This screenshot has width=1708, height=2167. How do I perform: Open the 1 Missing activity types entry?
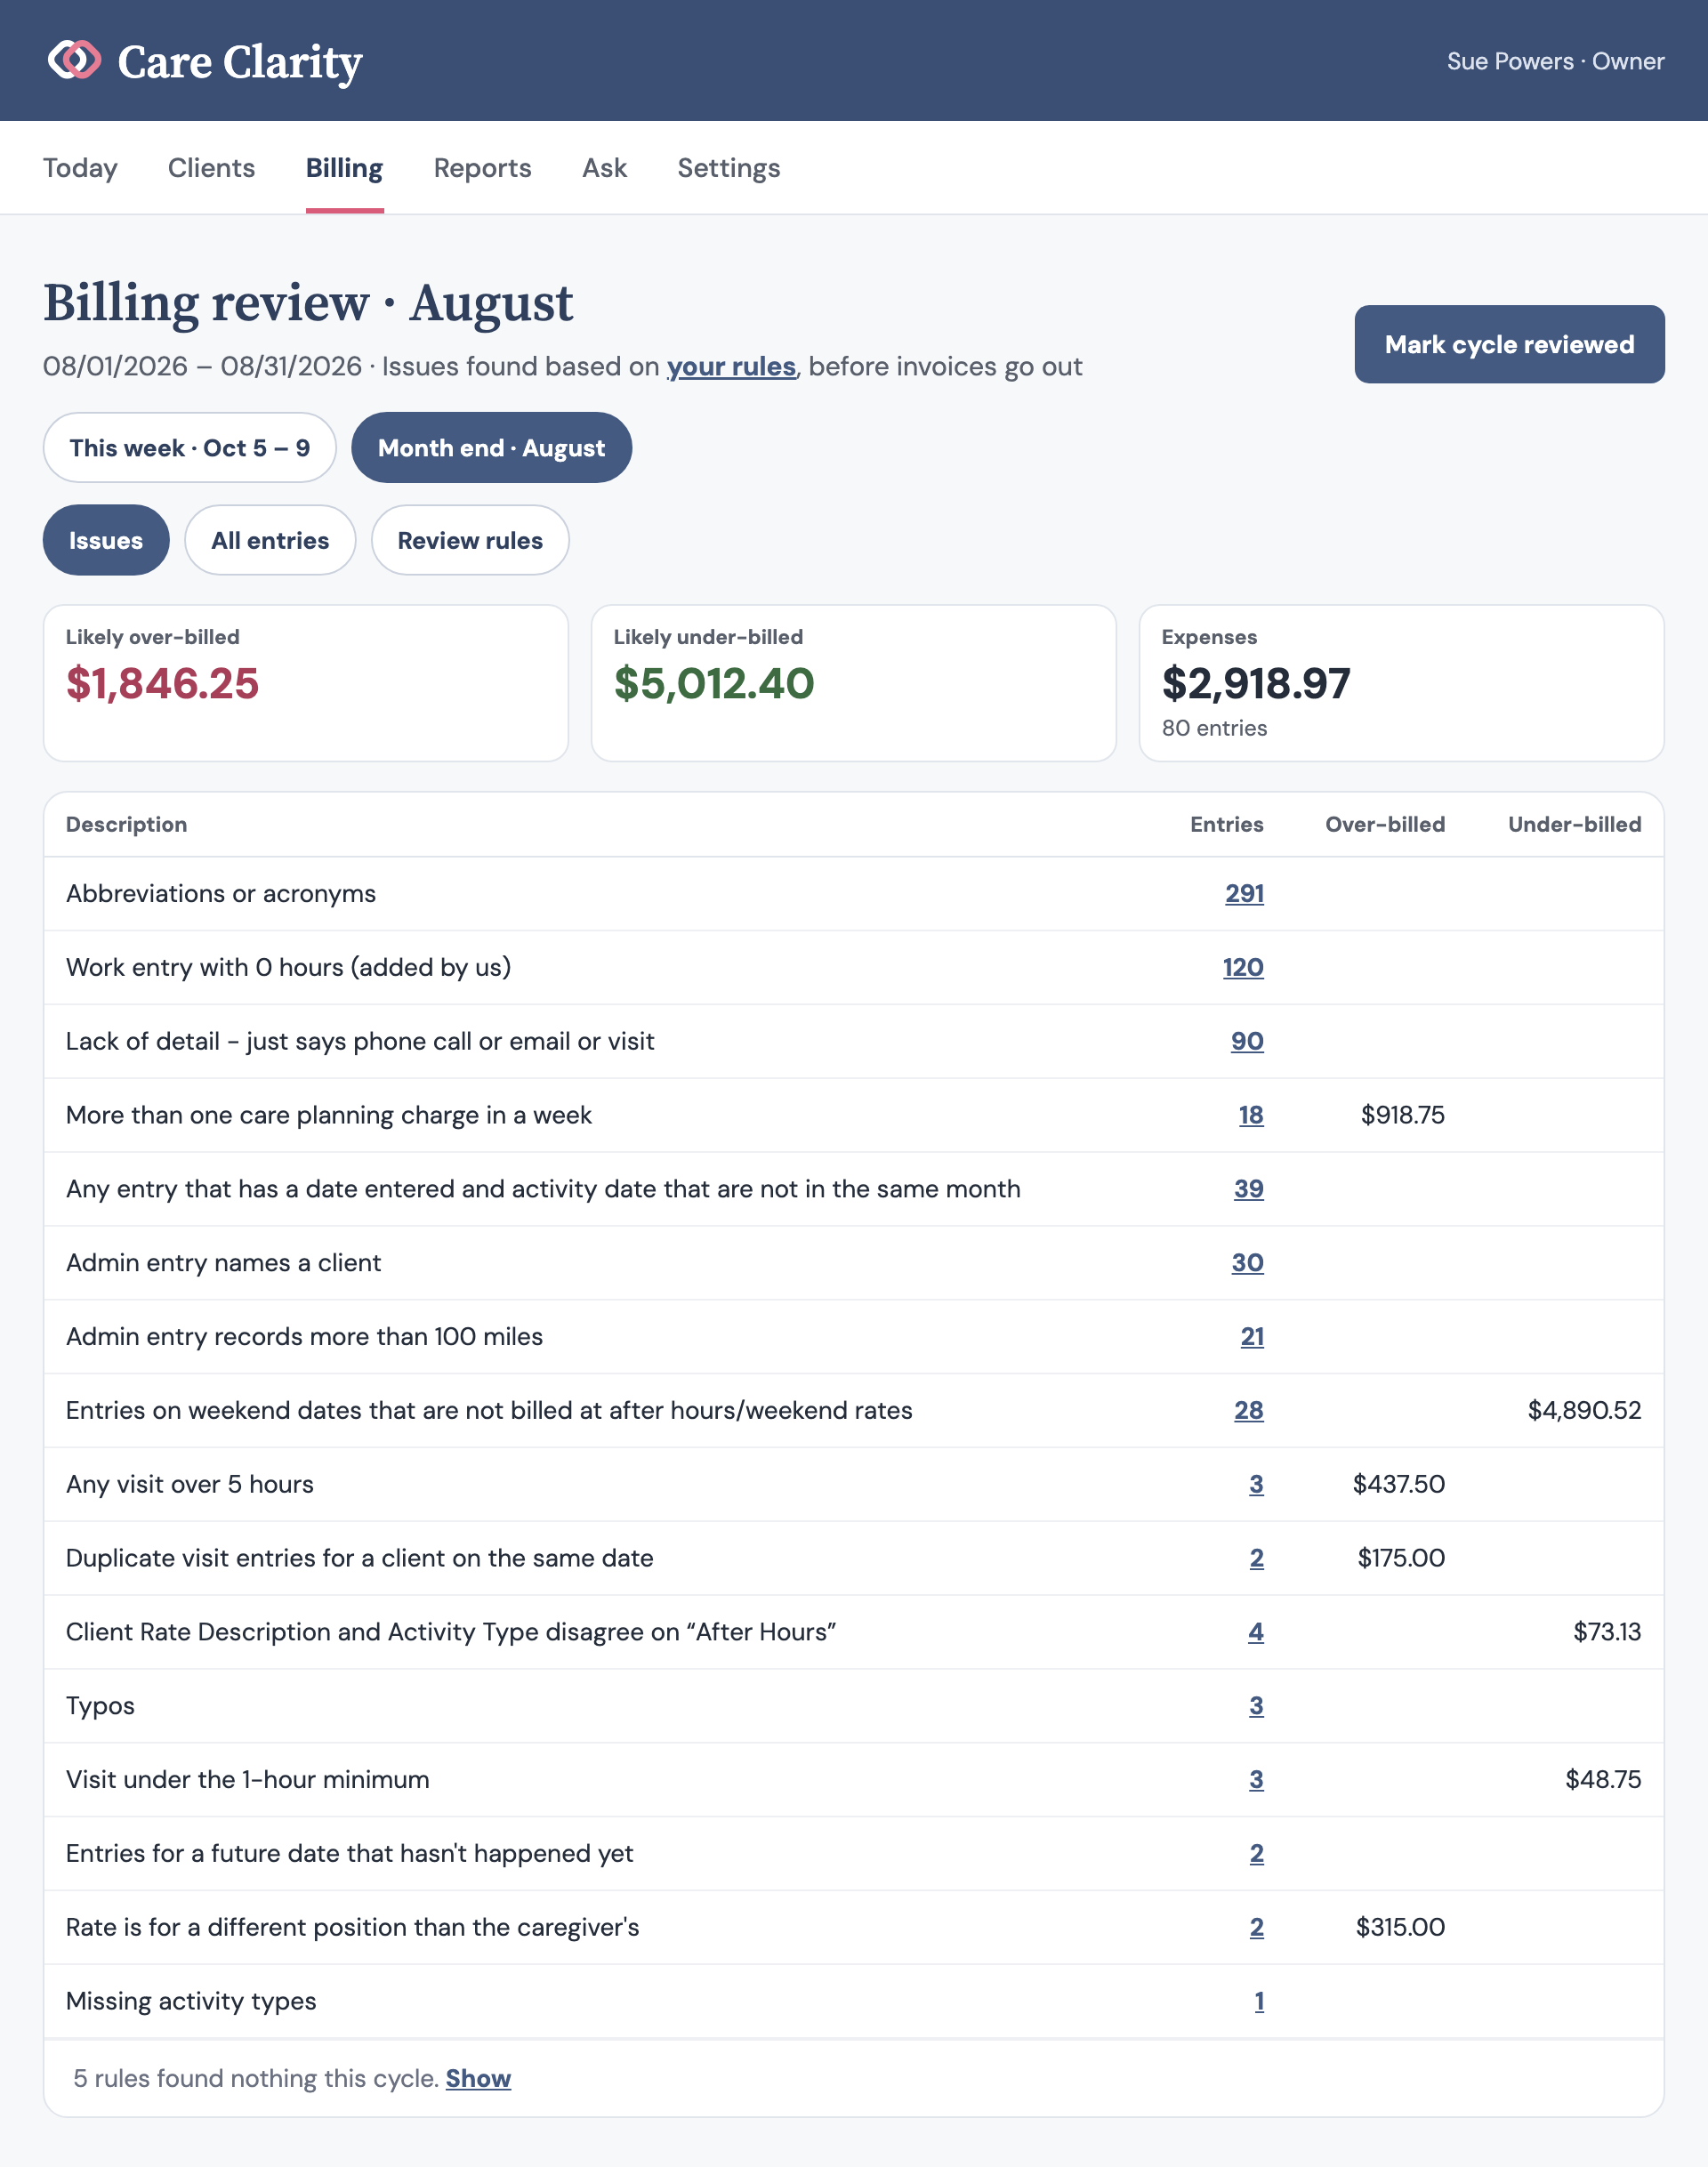(x=1259, y=2002)
